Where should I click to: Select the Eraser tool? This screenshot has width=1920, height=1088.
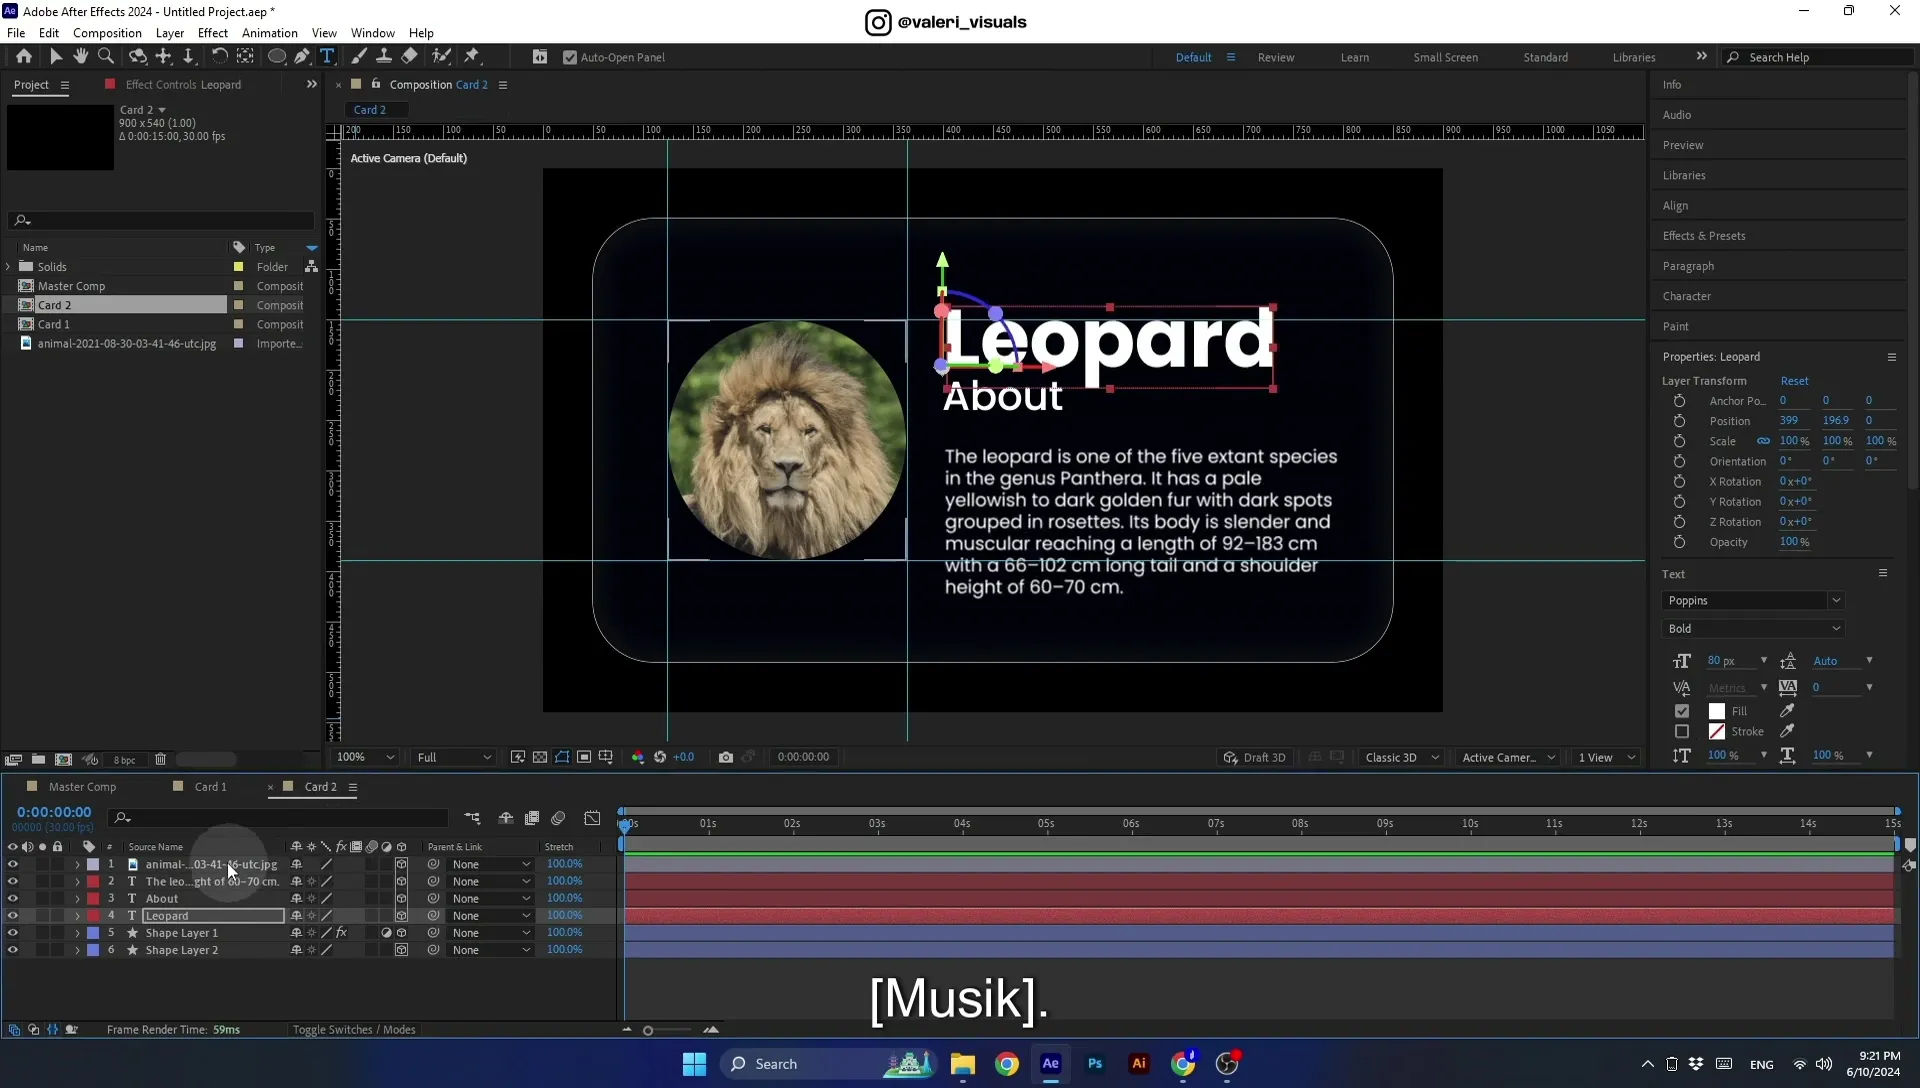pyautogui.click(x=409, y=57)
